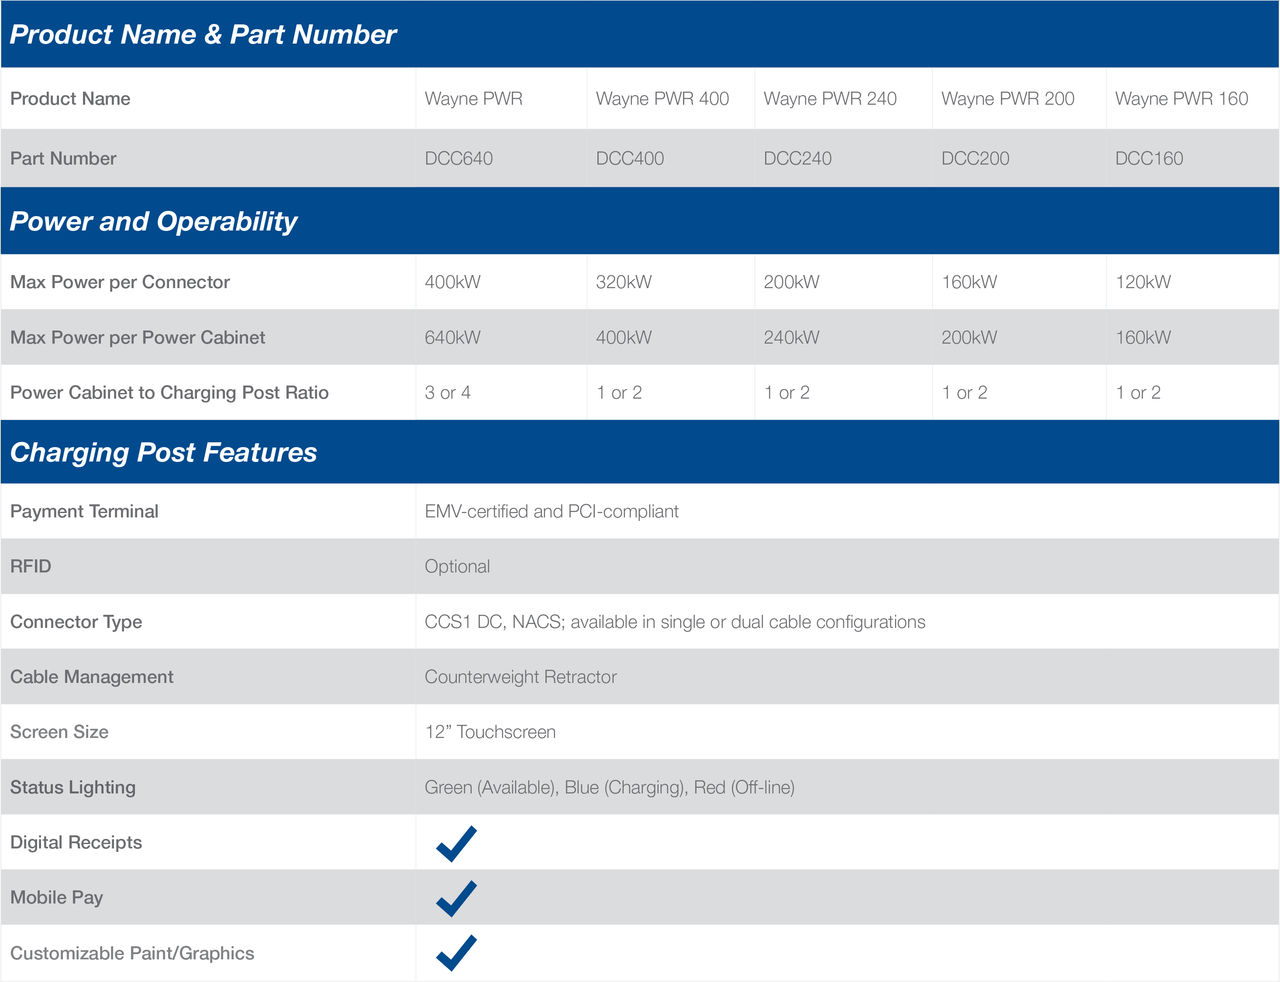This screenshot has height=982, width=1280.
Task: Click part number 'DCC640'
Action: [458, 158]
